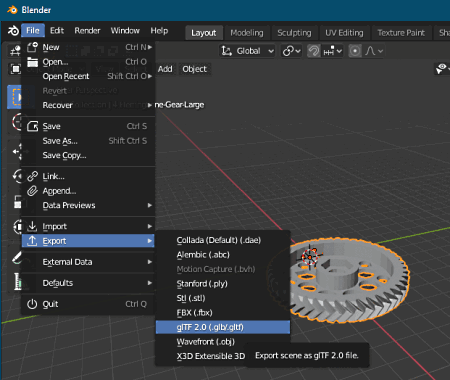This screenshot has height=380, width=450.
Task: Open the snapping options dropdown
Action: (332, 51)
